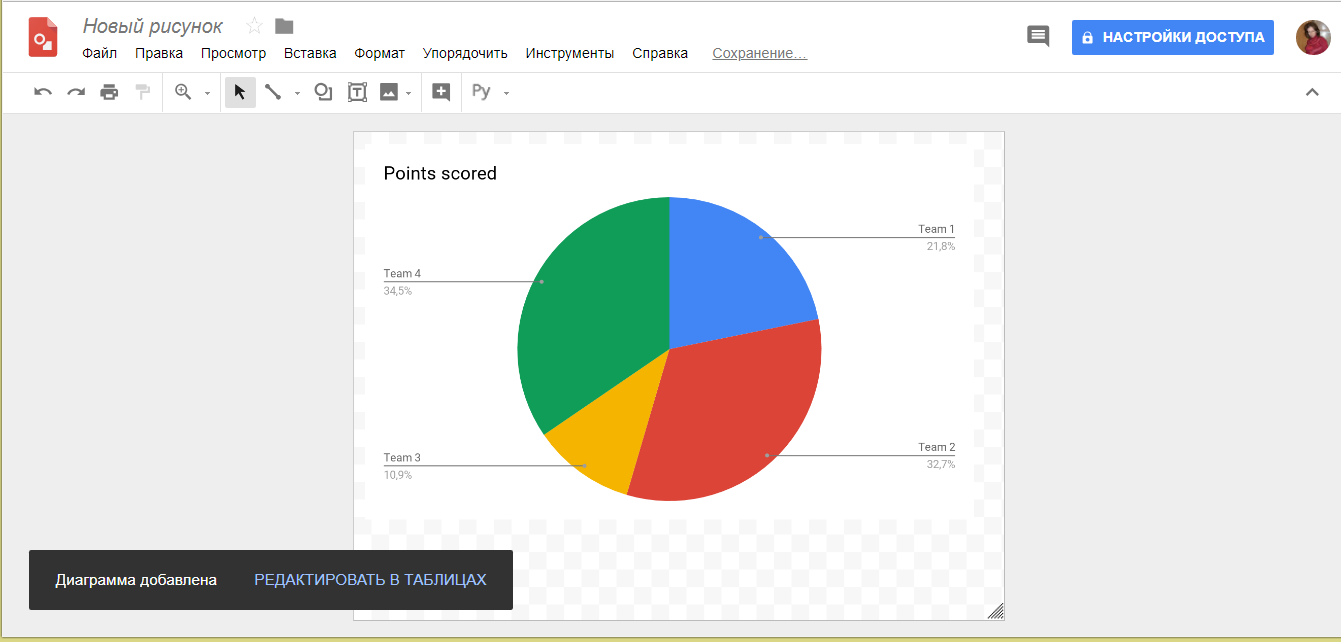The height and width of the screenshot is (642, 1341).
Task: Open the Py input tools dropdown
Action: 505,93
